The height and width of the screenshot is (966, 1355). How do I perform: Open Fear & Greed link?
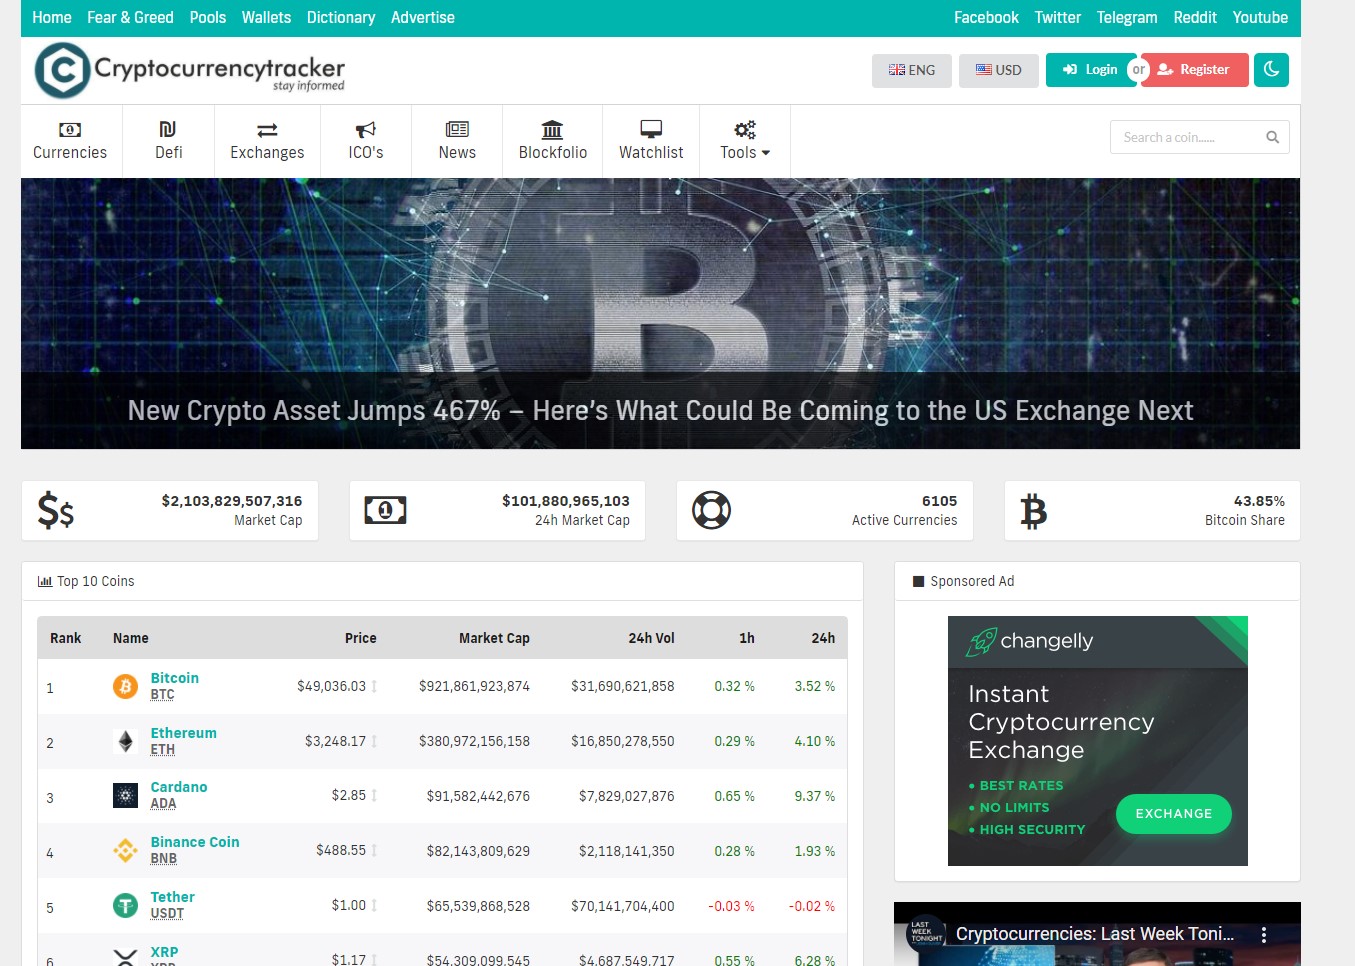click(x=130, y=17)
